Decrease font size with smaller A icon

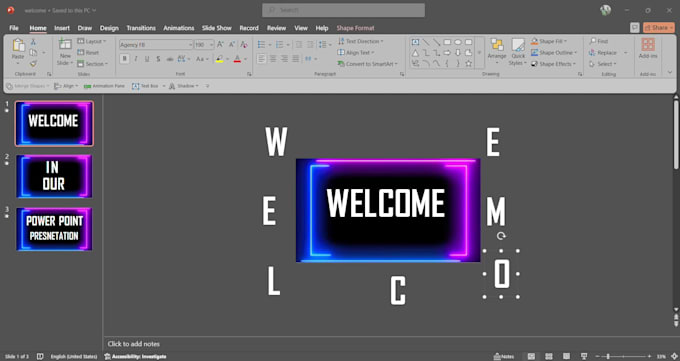click(232, 45)
